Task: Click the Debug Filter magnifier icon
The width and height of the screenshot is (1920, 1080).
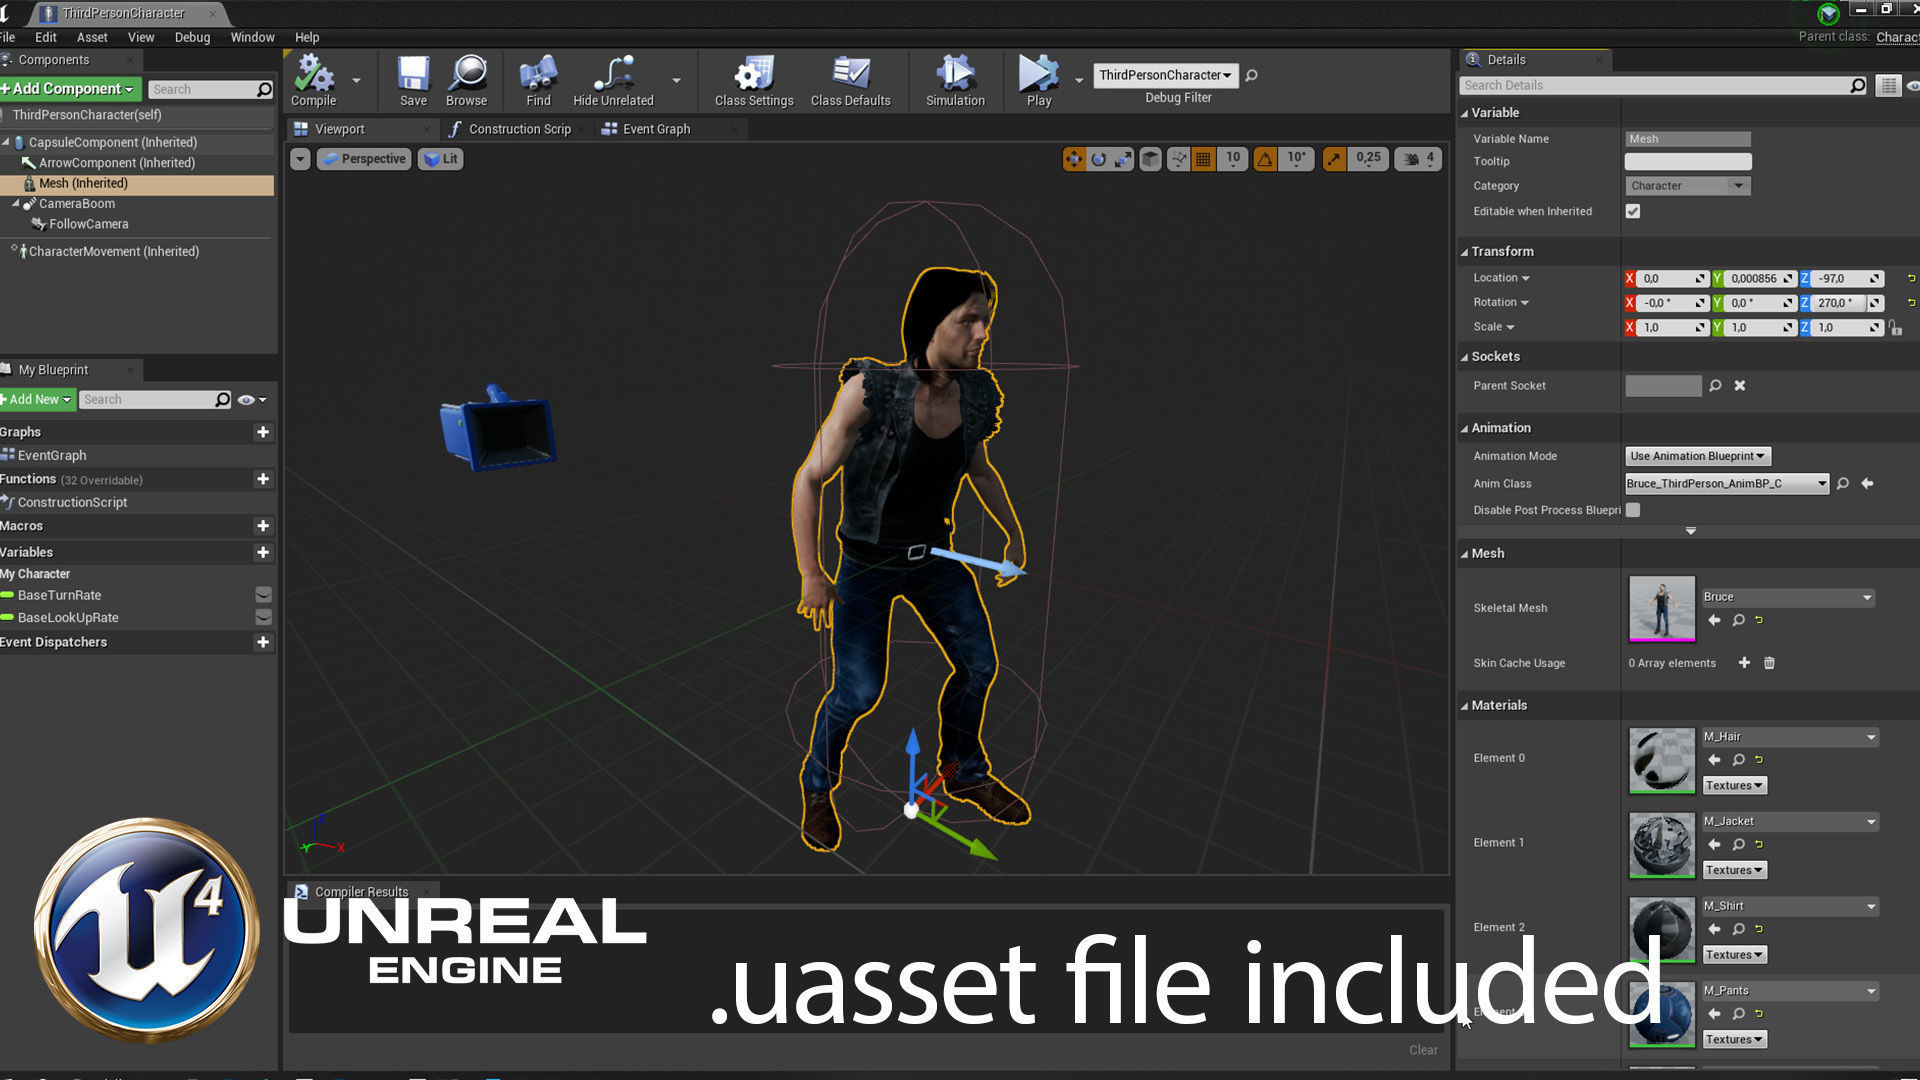Action: pyautogui.click(x=1251, y=75)
